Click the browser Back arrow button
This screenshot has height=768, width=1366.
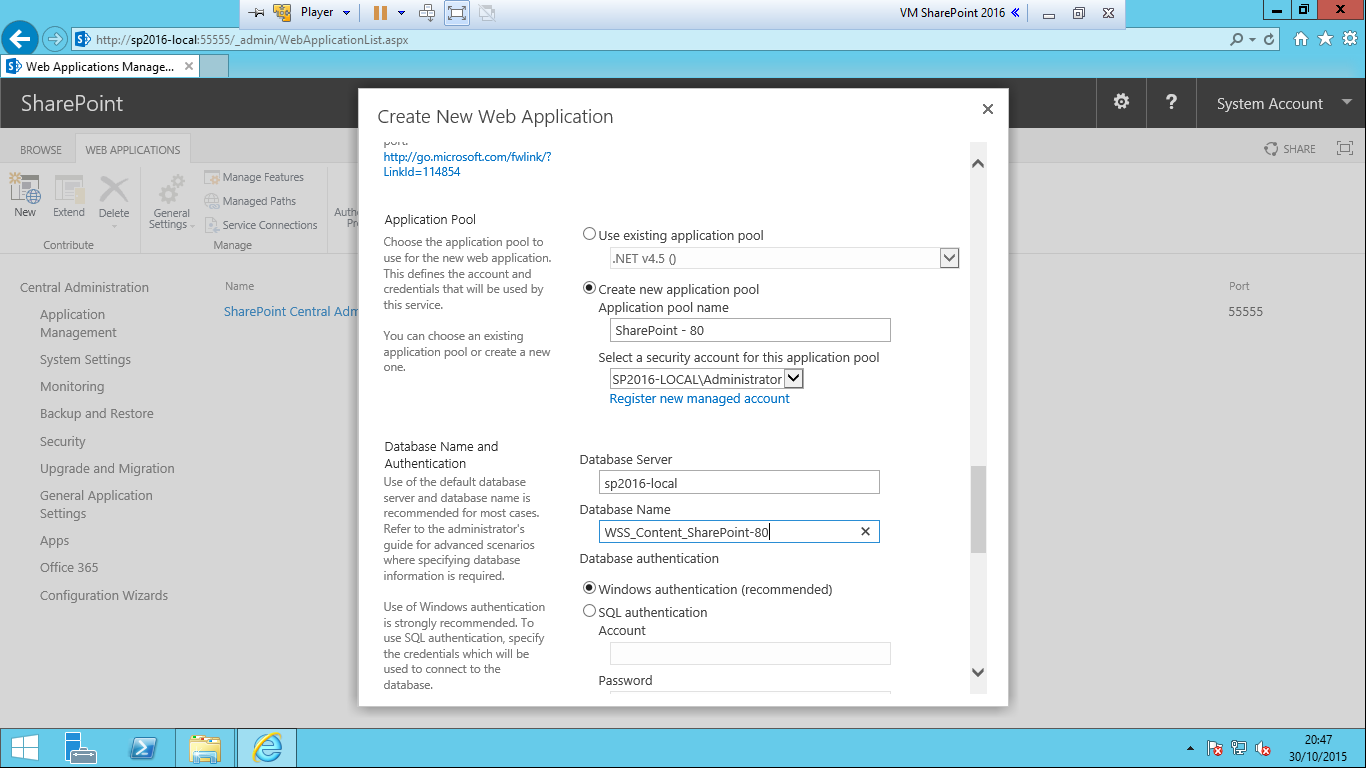click(20, 40)
